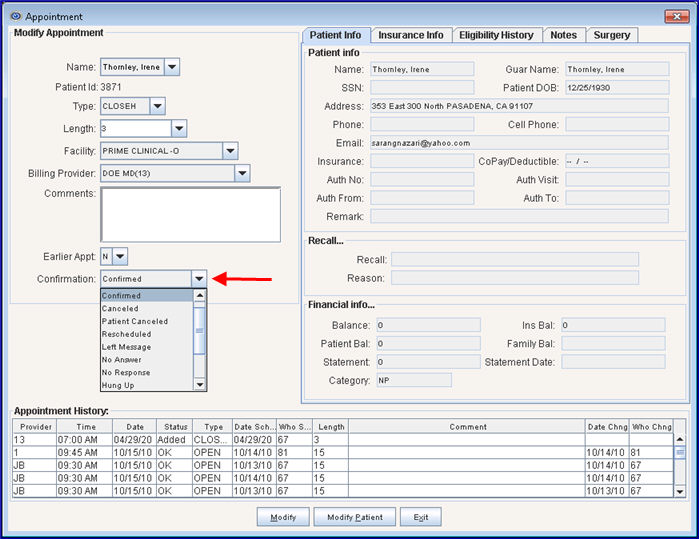Click the Category NP field
Viewport: 699px width, 539px height.
pyautogui.click(x=414, y=380)
